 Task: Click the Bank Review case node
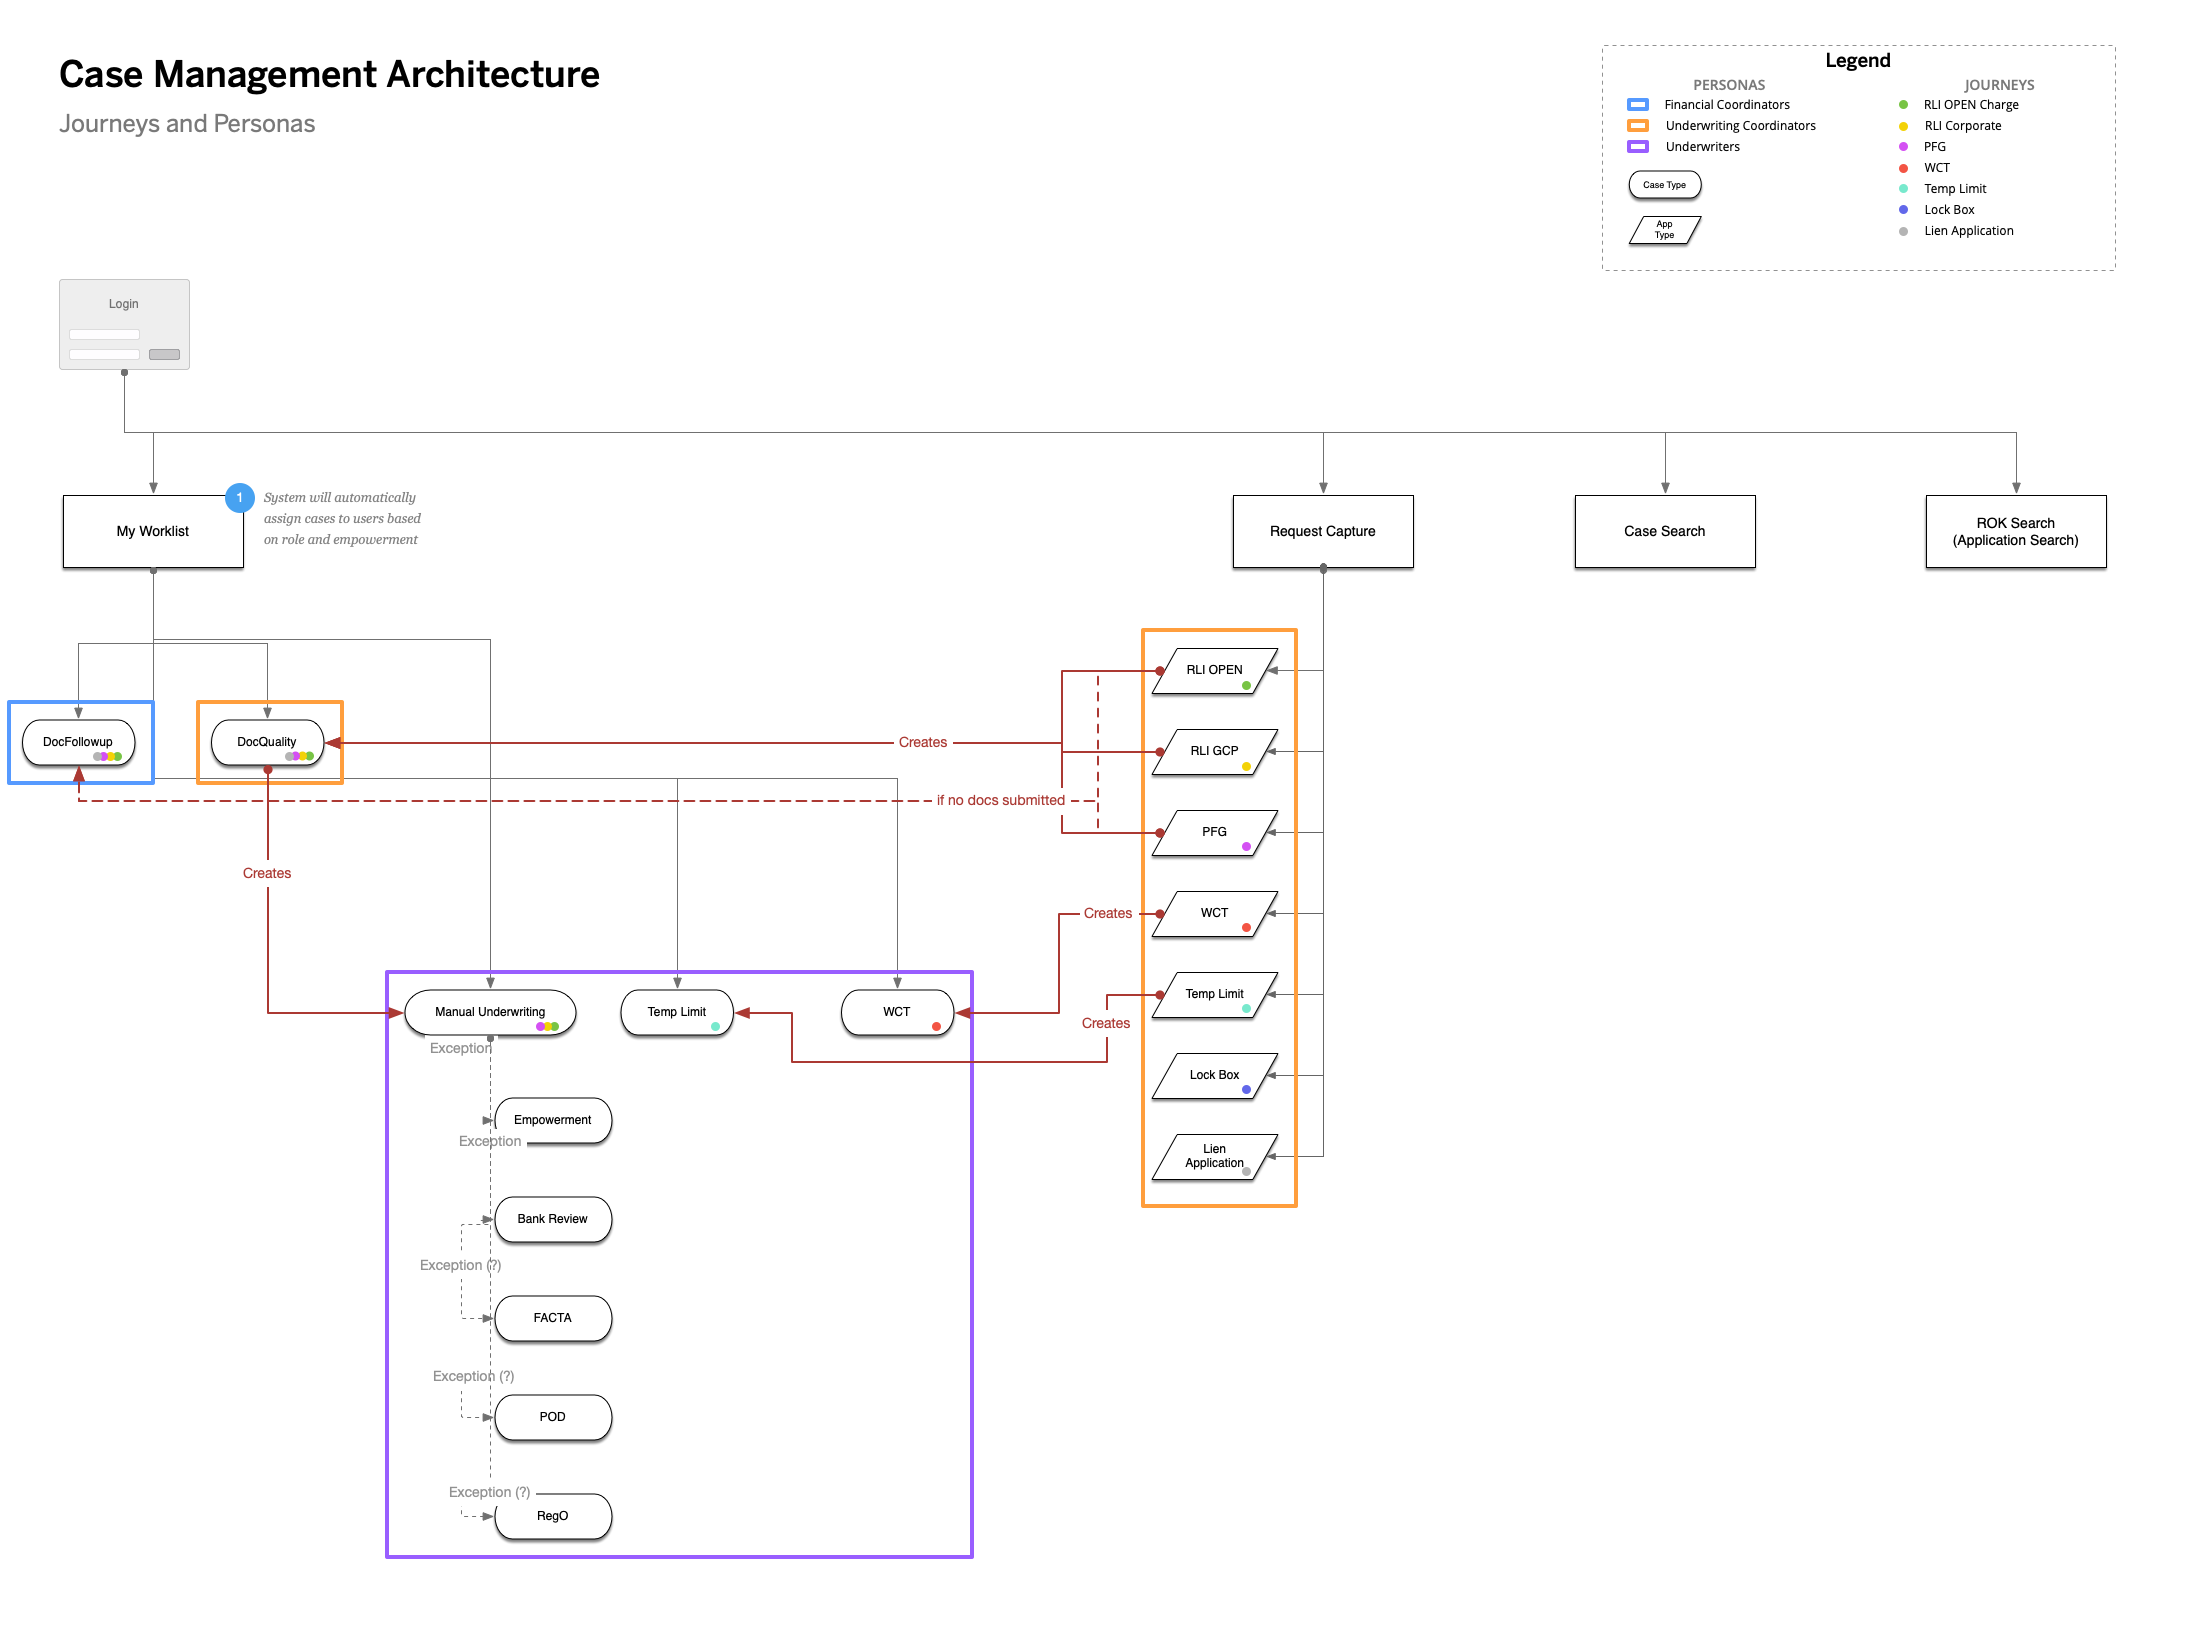click(553, 1220)
